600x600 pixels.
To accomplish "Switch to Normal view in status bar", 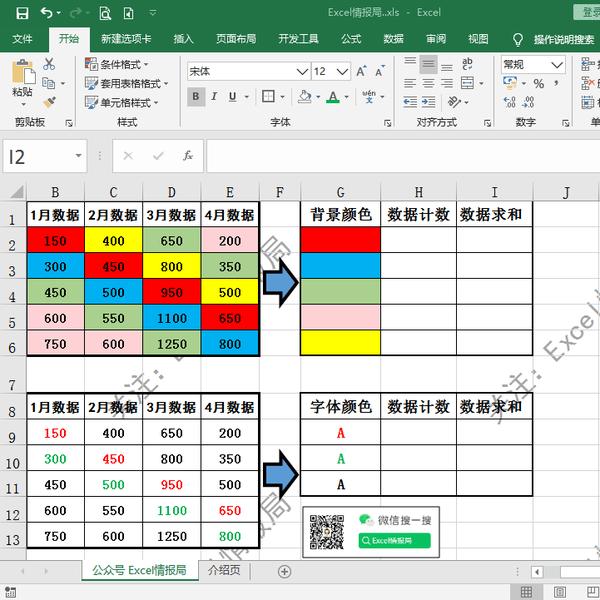I will point(526,592).
